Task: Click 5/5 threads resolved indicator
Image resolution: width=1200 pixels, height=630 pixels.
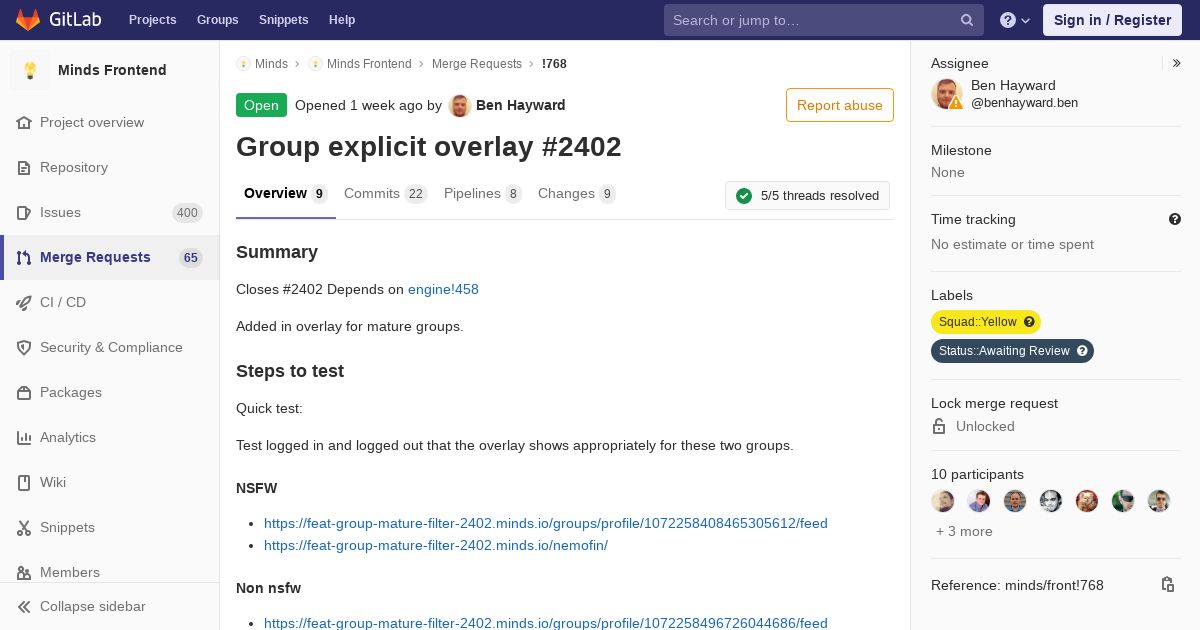Action: click(807, 196)
